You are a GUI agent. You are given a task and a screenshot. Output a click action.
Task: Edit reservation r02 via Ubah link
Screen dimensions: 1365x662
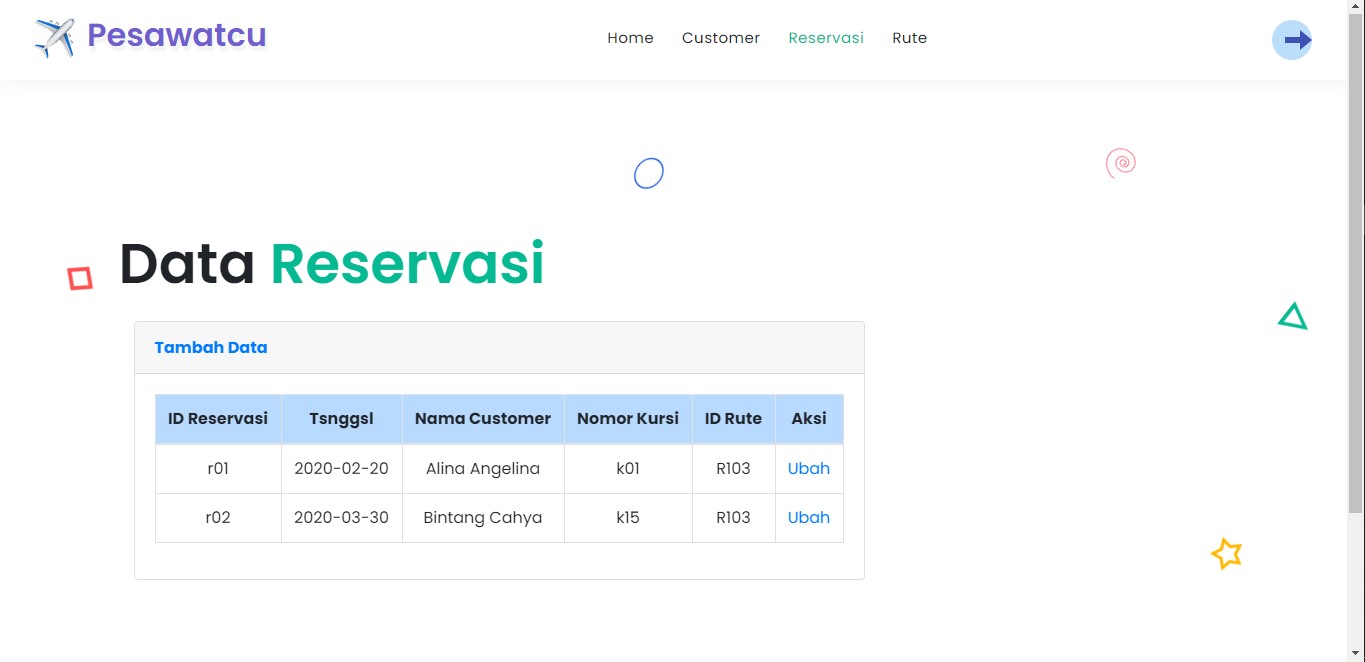point(808,517)
